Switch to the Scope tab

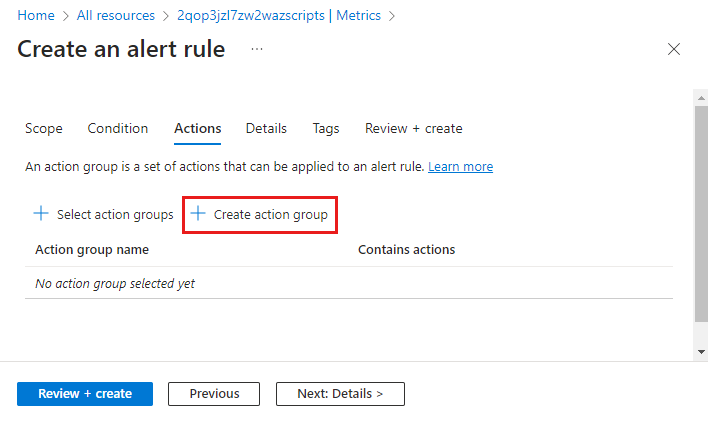(44, 129)
